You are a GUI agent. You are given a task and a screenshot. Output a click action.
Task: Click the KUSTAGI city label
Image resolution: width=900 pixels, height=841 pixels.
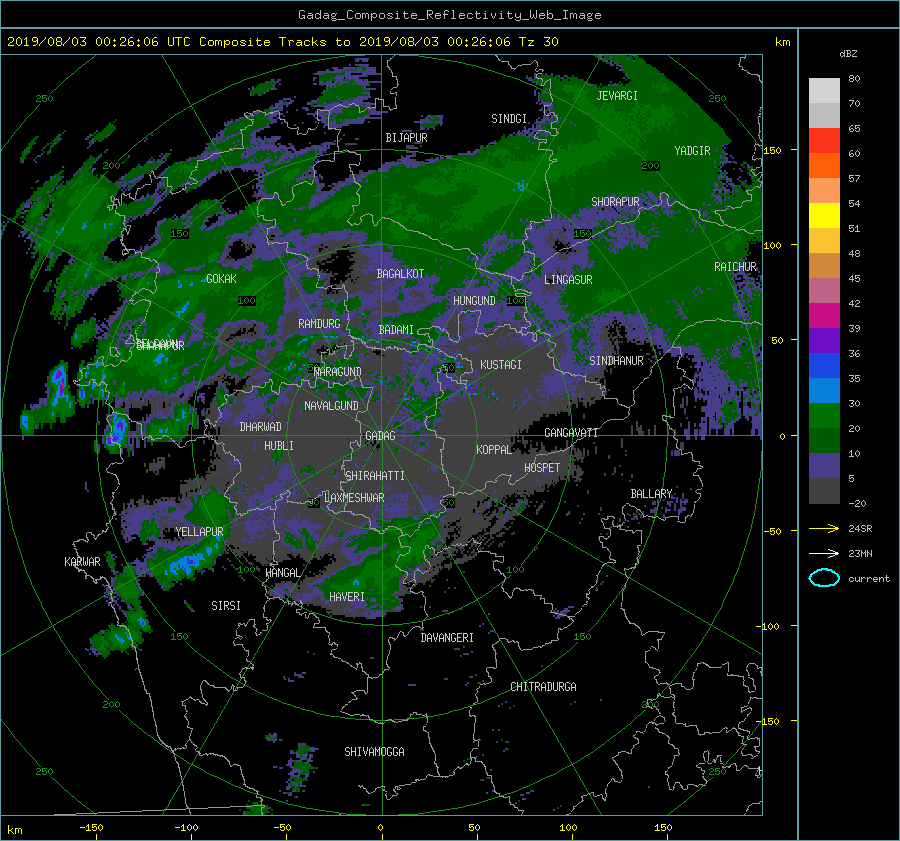point(501,365)
